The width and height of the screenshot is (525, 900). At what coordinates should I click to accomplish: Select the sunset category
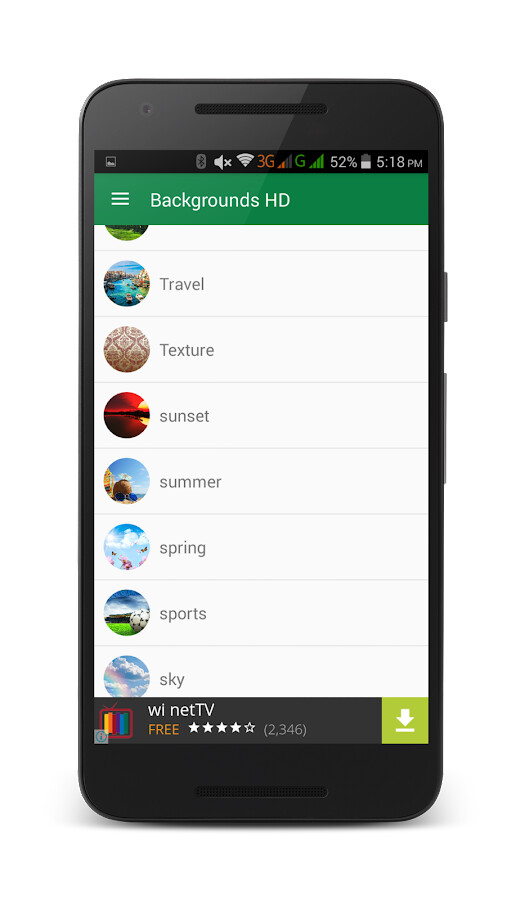(261, 416)
